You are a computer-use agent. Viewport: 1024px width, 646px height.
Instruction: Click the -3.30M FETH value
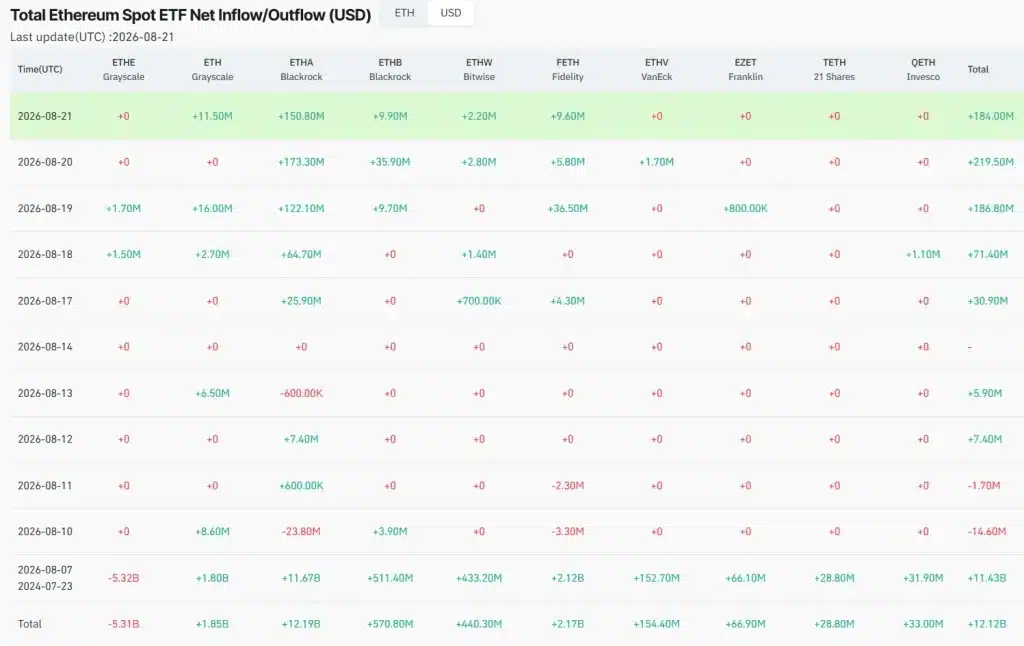pos(568,531)
